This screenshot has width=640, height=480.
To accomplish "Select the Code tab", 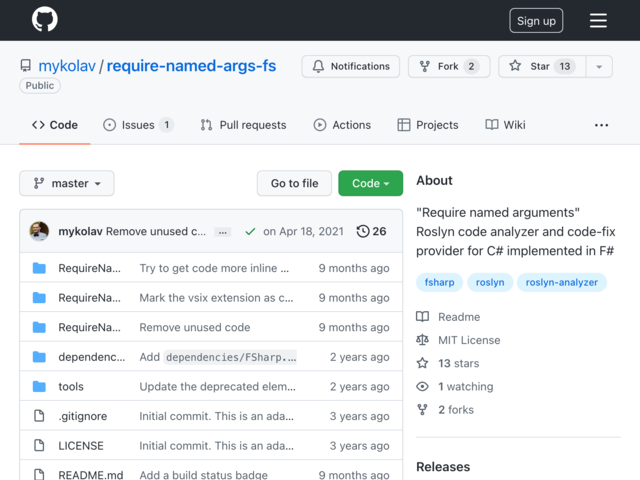I will click(x=55, y=125).
